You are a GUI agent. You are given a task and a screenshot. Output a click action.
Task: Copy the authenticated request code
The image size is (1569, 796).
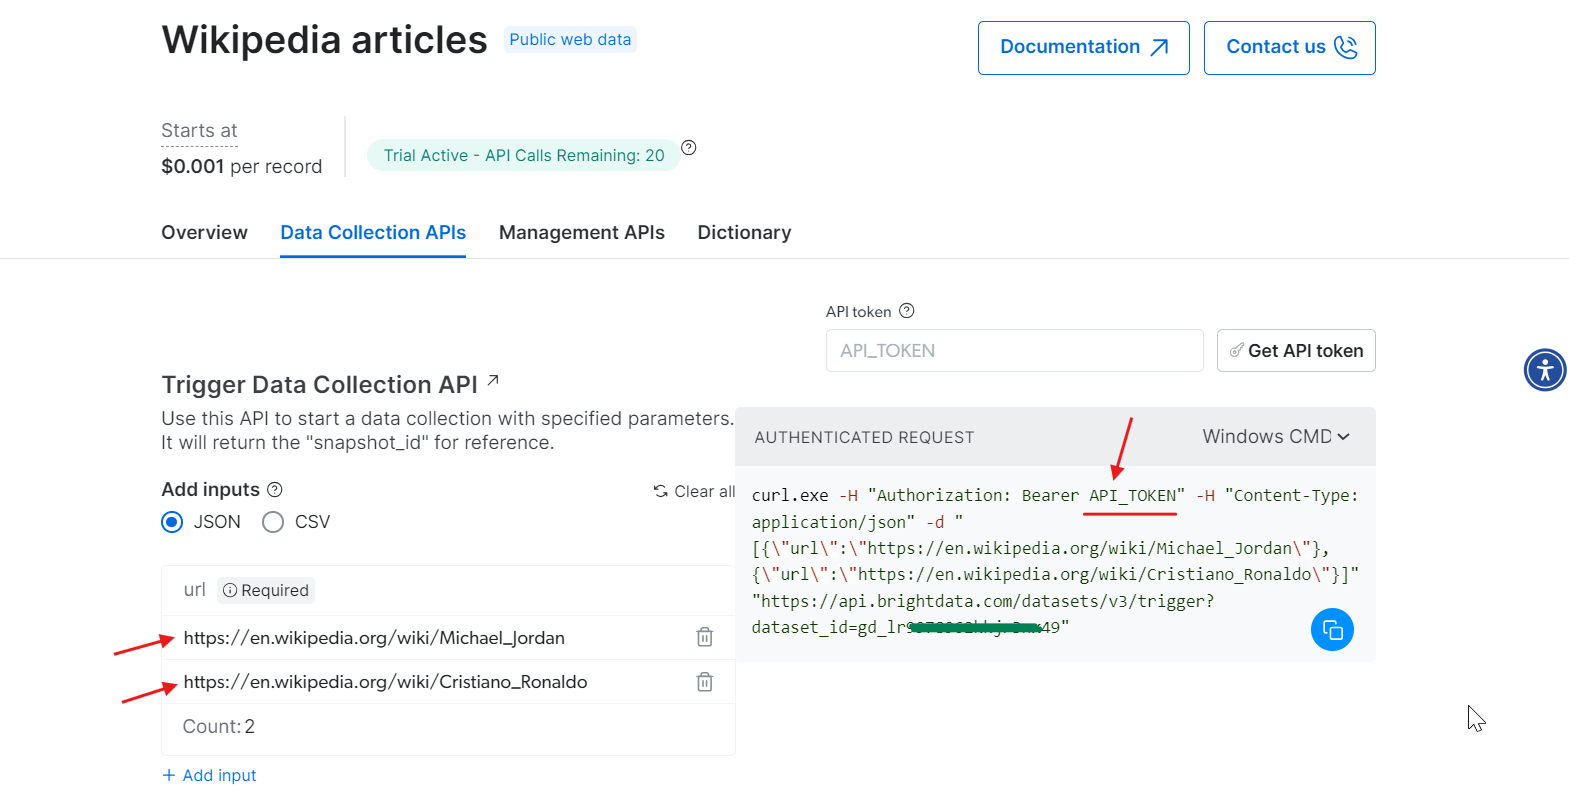coord(1332,630)
